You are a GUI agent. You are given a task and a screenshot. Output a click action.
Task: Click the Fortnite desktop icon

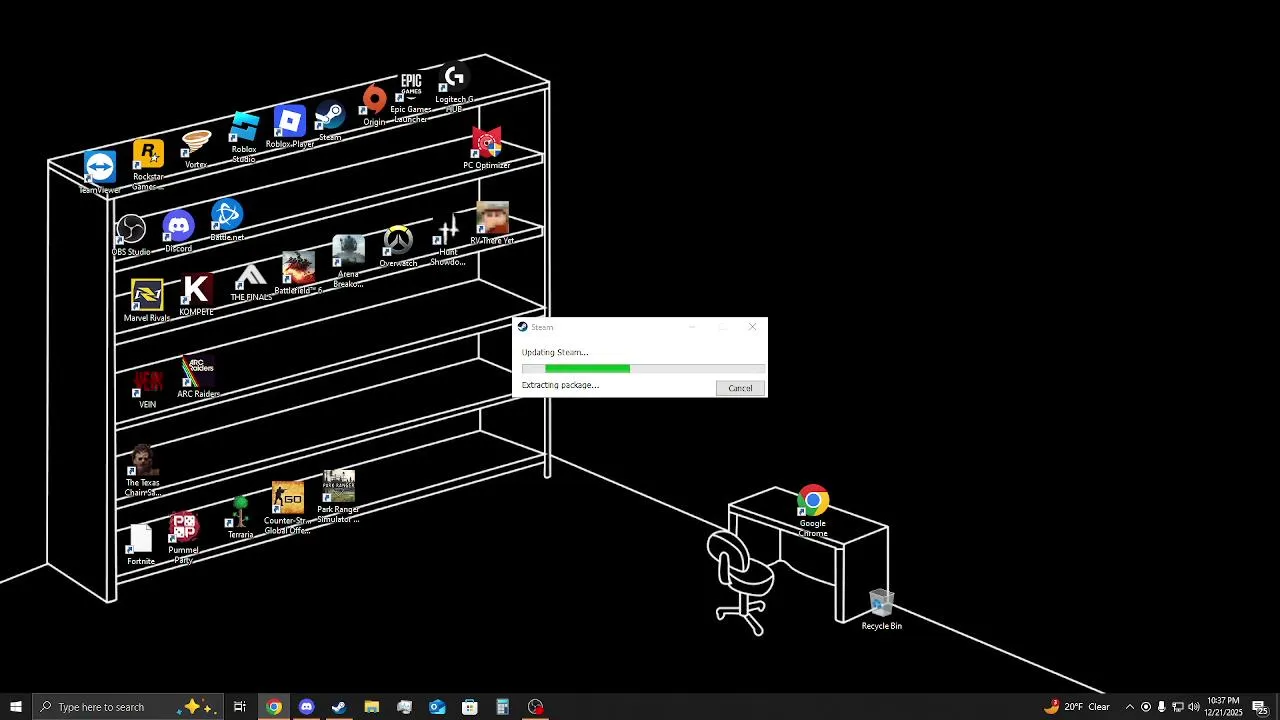coord(141,545)
